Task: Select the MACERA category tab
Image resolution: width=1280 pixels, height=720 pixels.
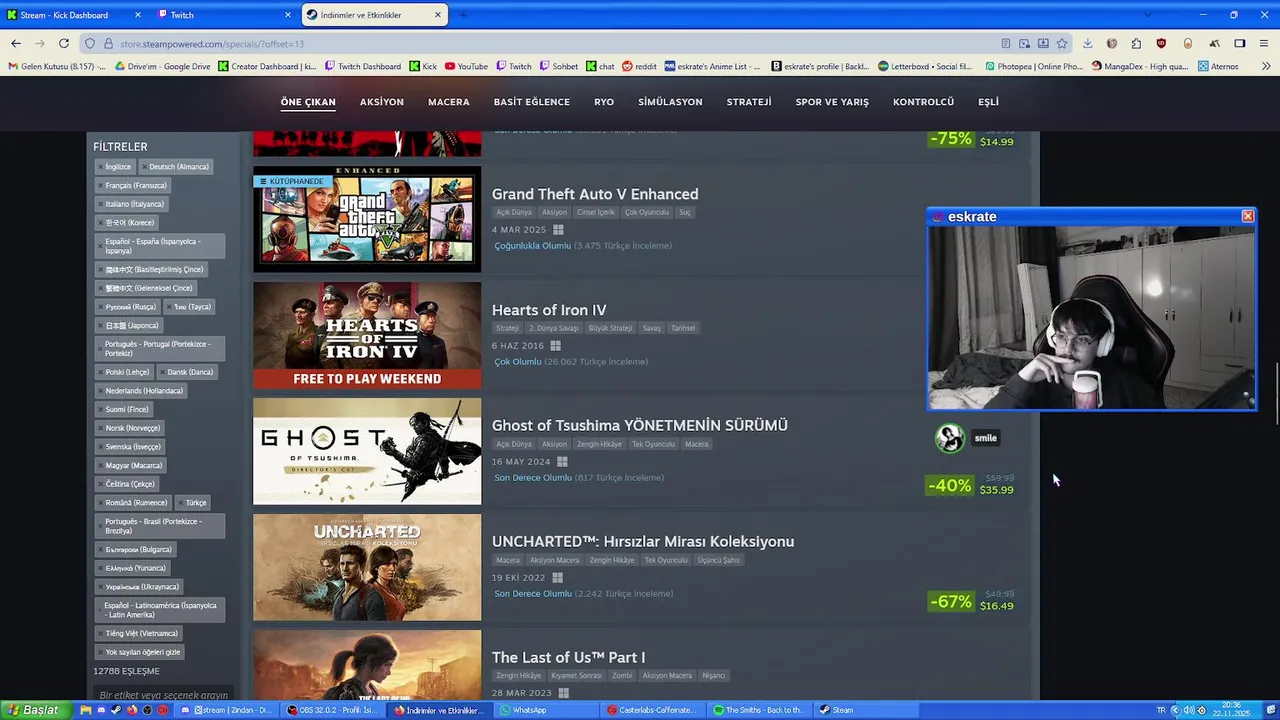Action: pos(448,102)
